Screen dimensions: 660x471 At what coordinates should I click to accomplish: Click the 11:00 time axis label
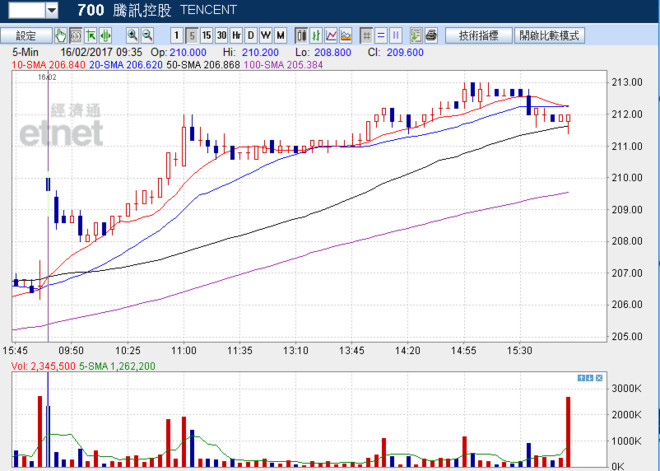184,351
